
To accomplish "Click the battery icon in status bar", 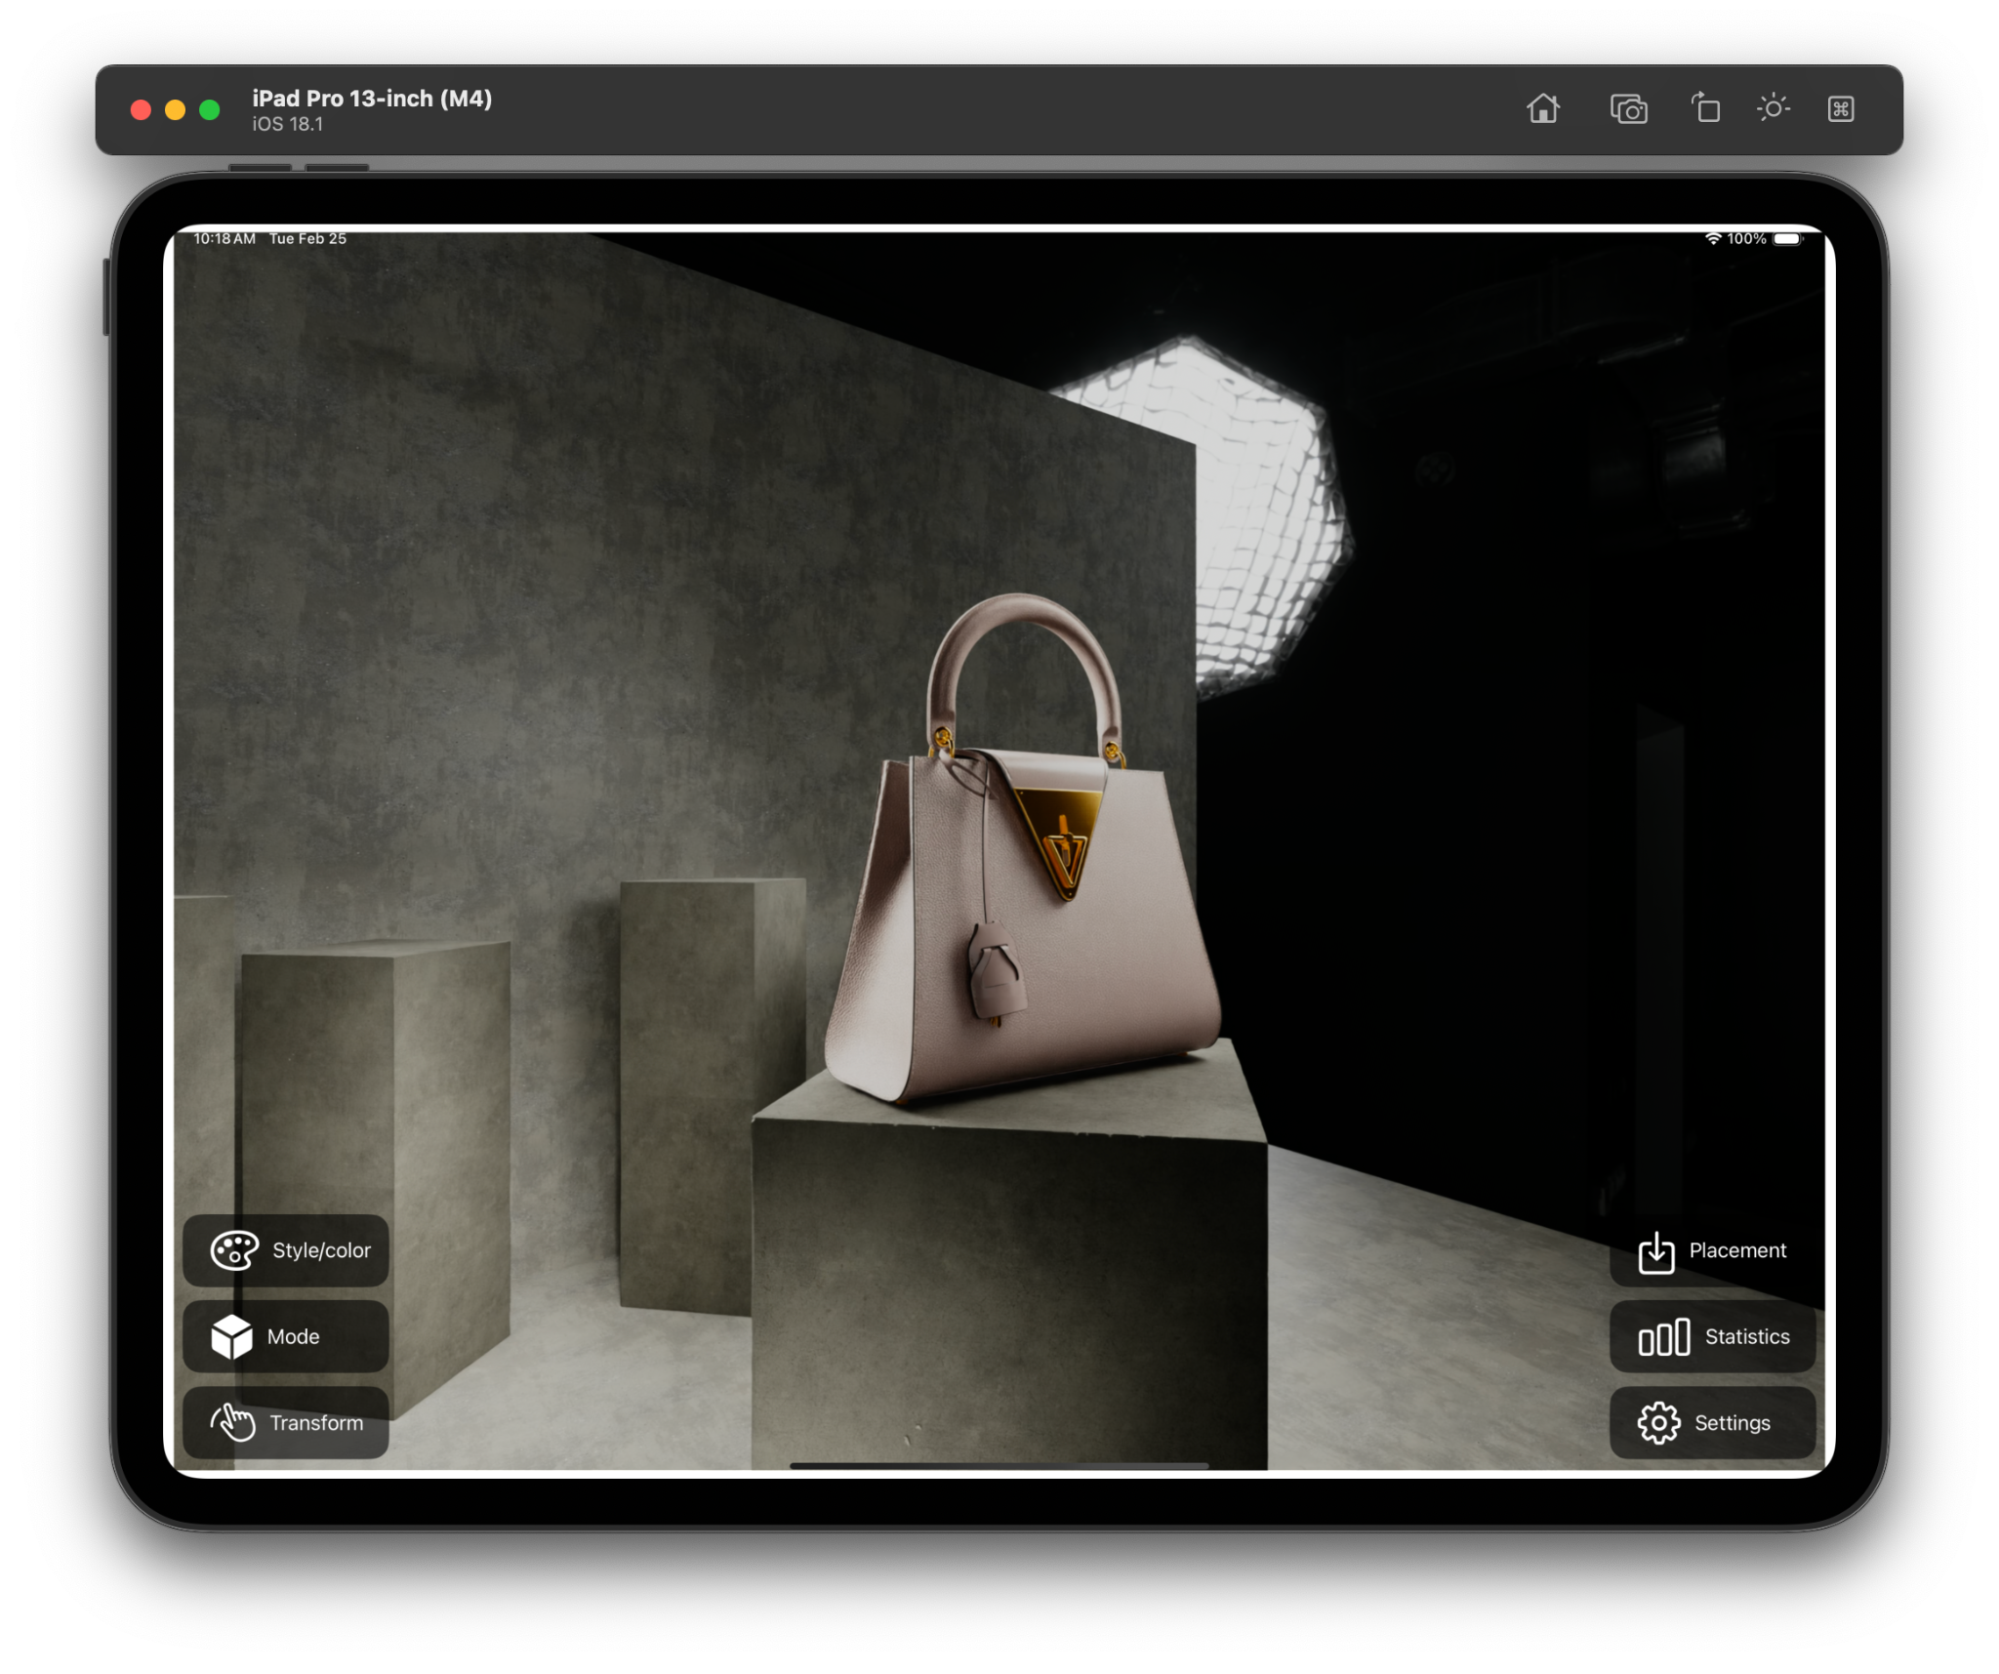I will click(x=1788, y=238).
